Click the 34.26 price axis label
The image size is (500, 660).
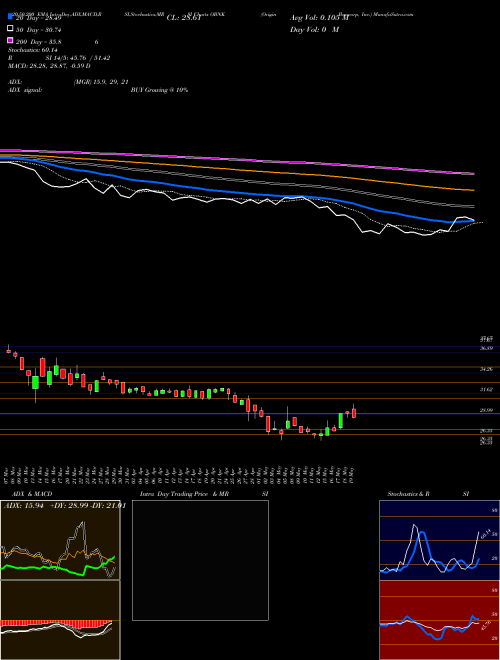(487, 369)
